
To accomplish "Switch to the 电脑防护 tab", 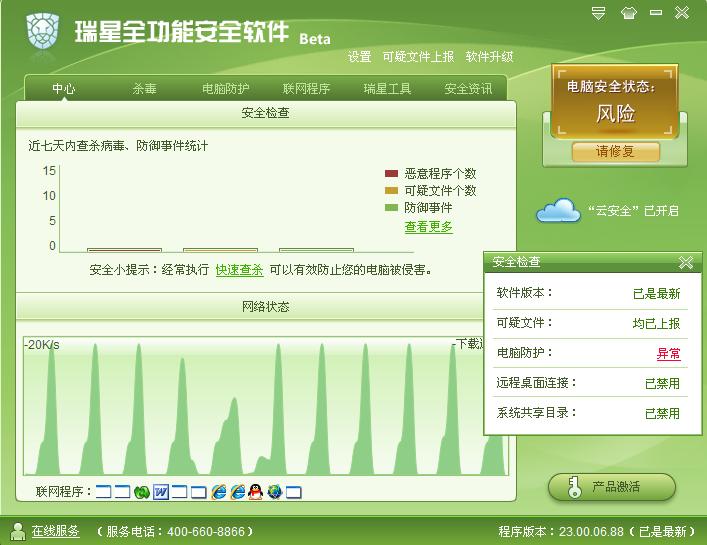I will 225,88.
